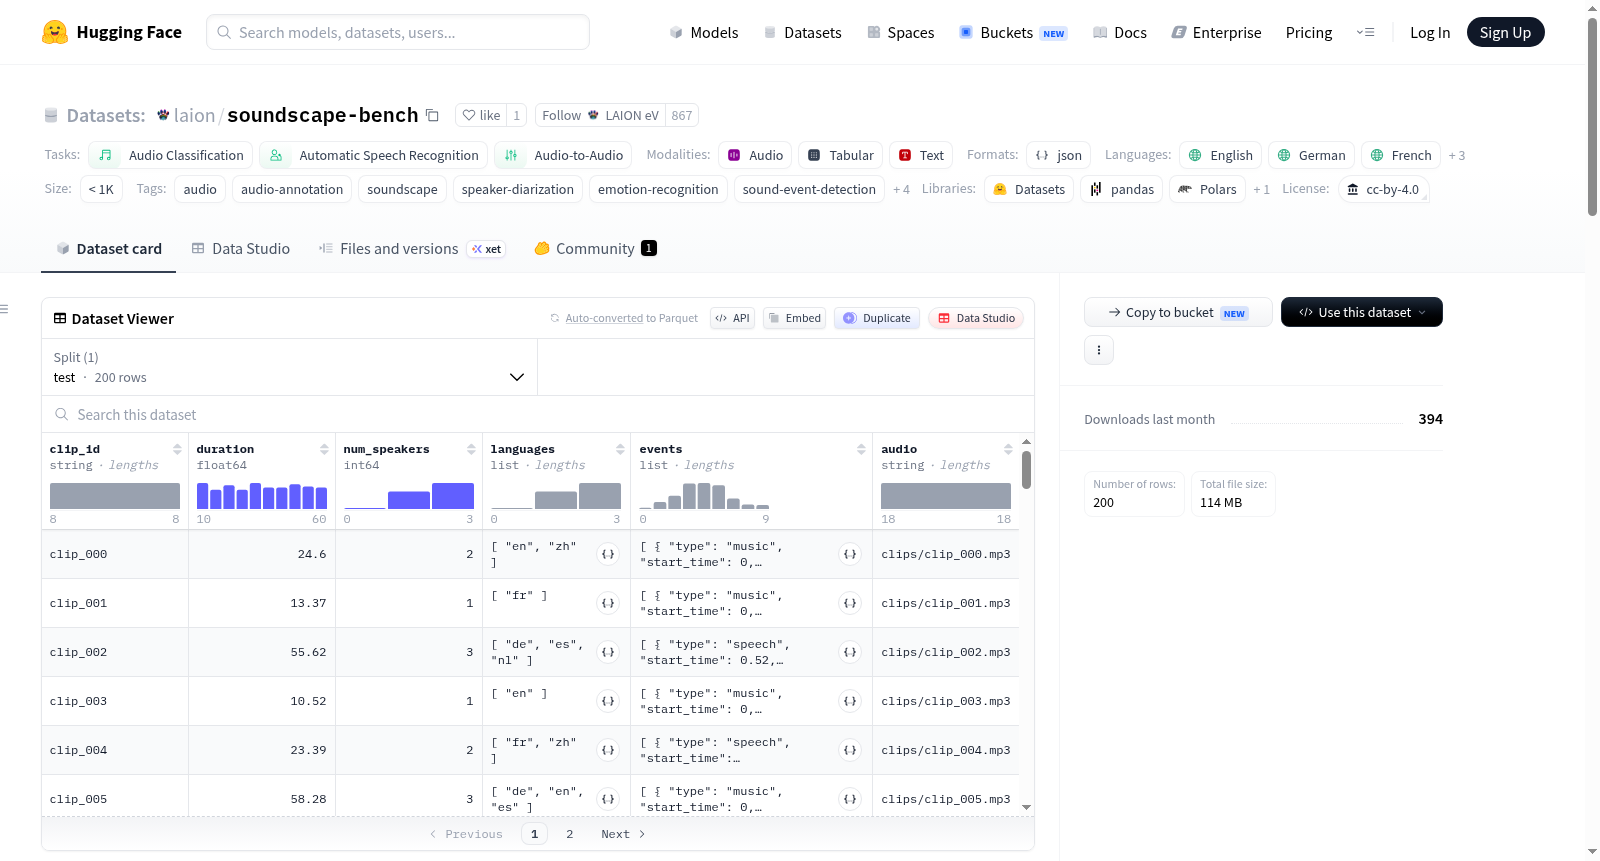The width and height of the screenshot is (1600, 861).
Task: Open the pandas library tag
Action: (1121, 189)
